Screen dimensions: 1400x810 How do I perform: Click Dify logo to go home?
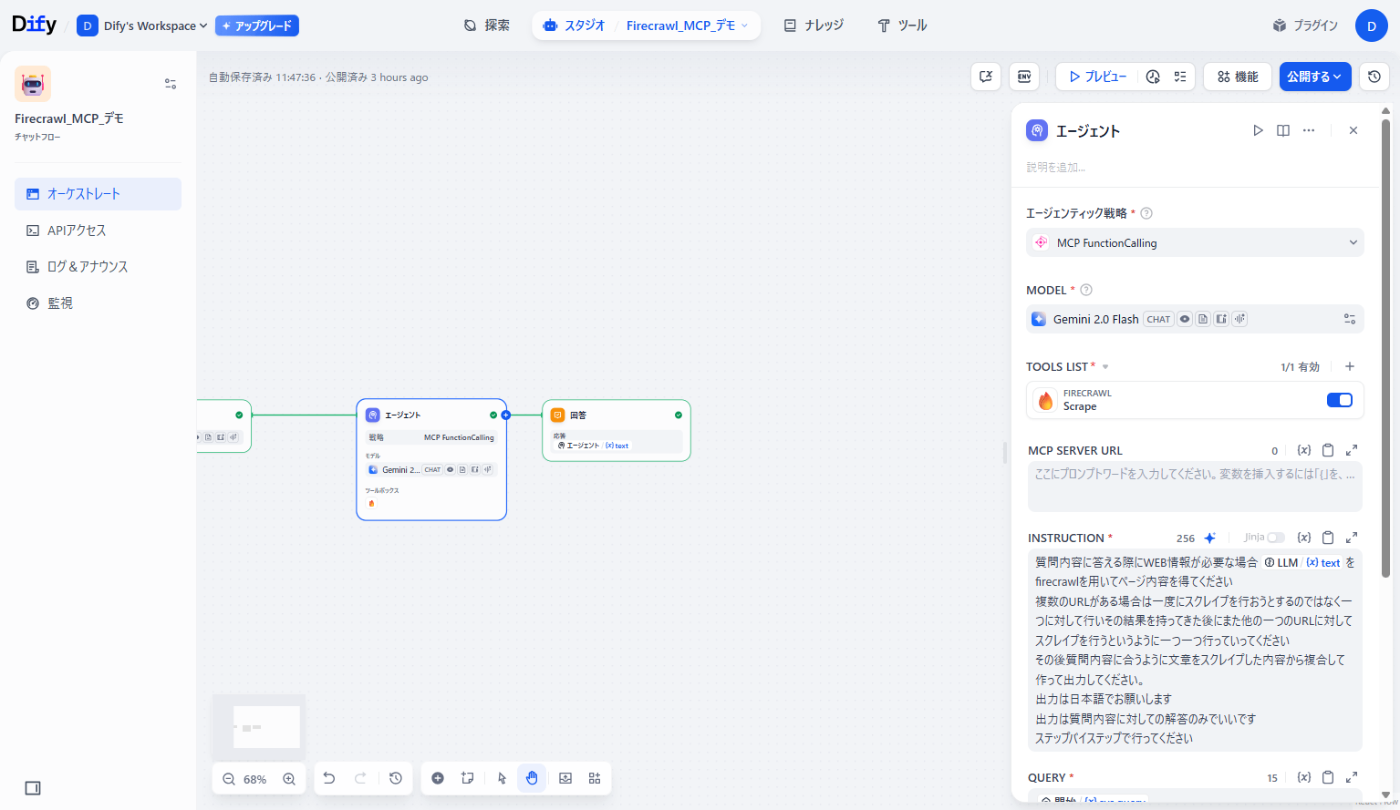pyautogui.click(x=34, y=25)
